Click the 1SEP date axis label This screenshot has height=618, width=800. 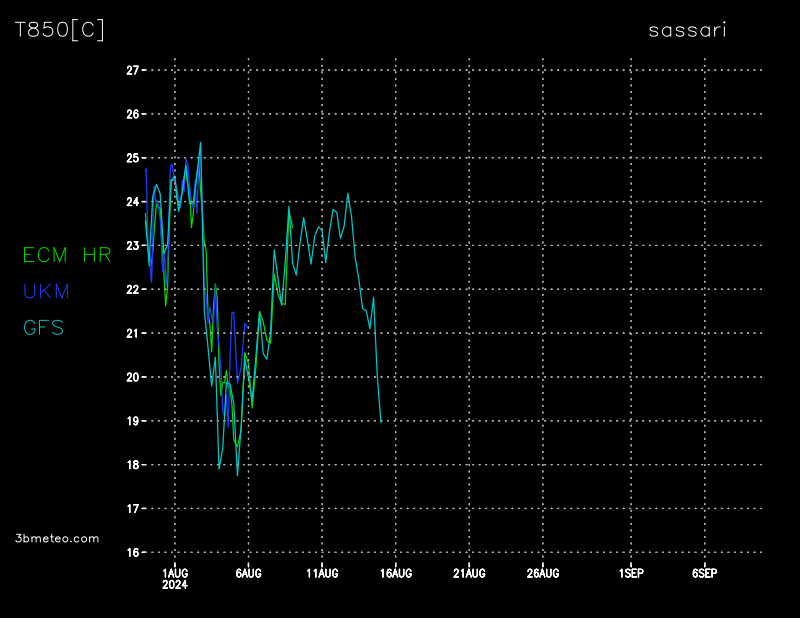(x=631, y=573)
